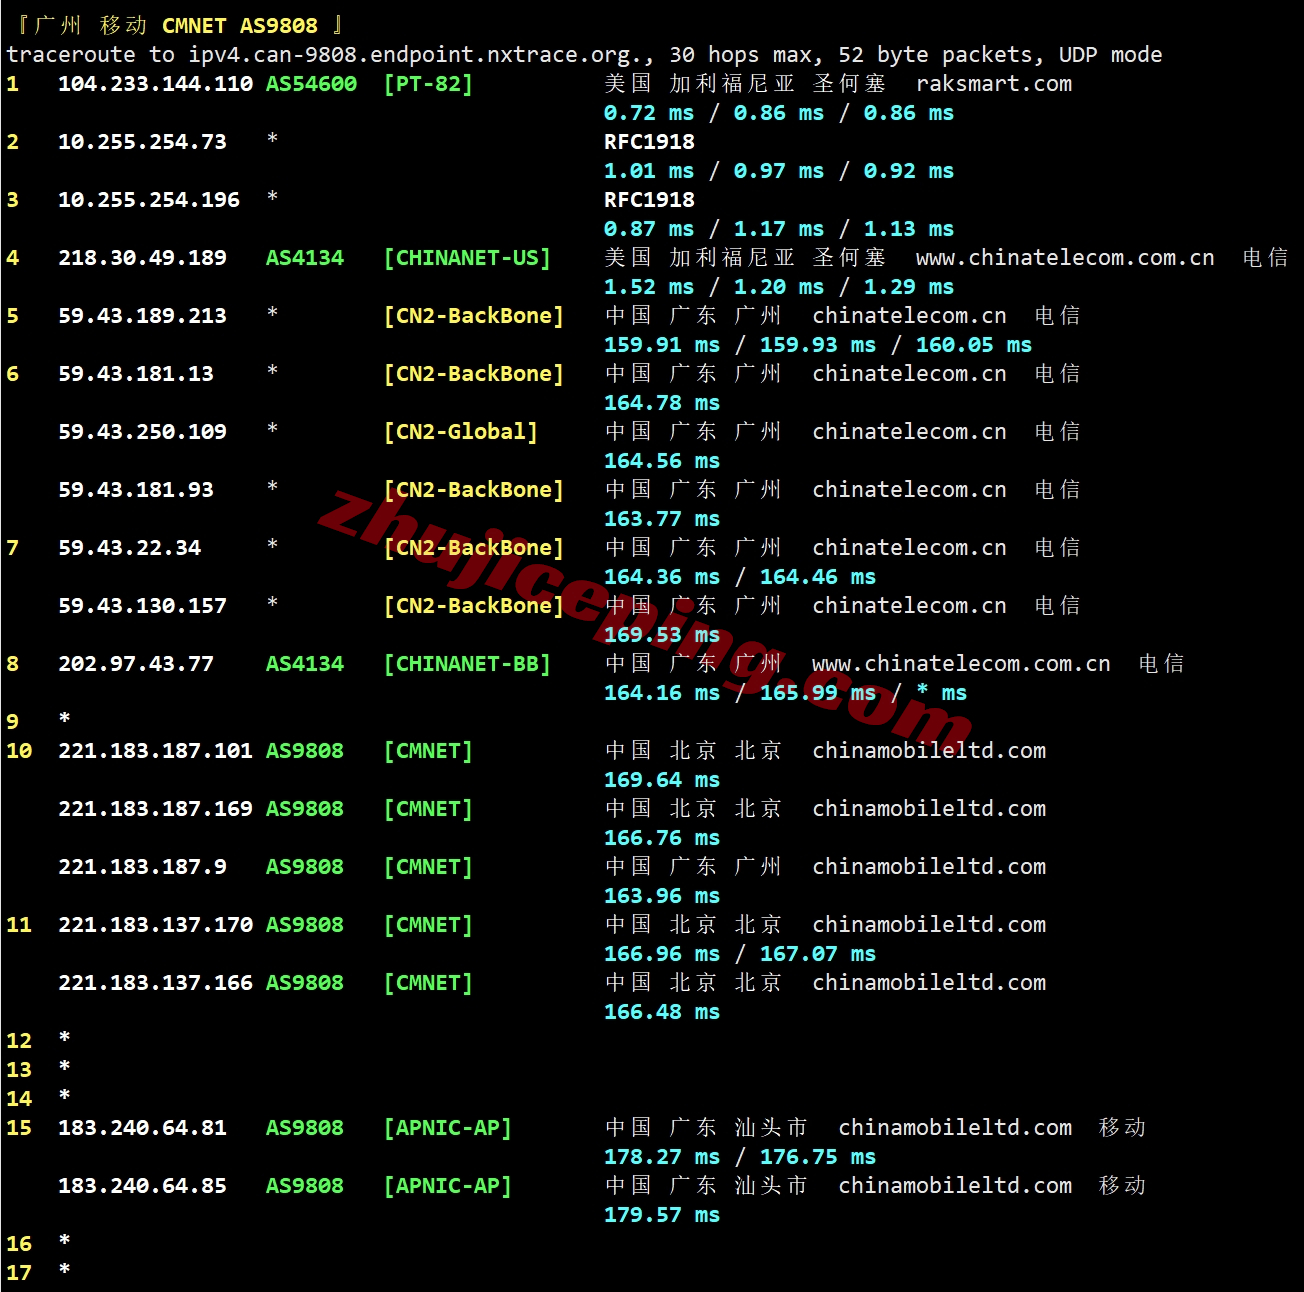Screen dimensions: 1304x1292
Task: Select the 164.46 ms latency value
Action: click(x=818, y=577)
